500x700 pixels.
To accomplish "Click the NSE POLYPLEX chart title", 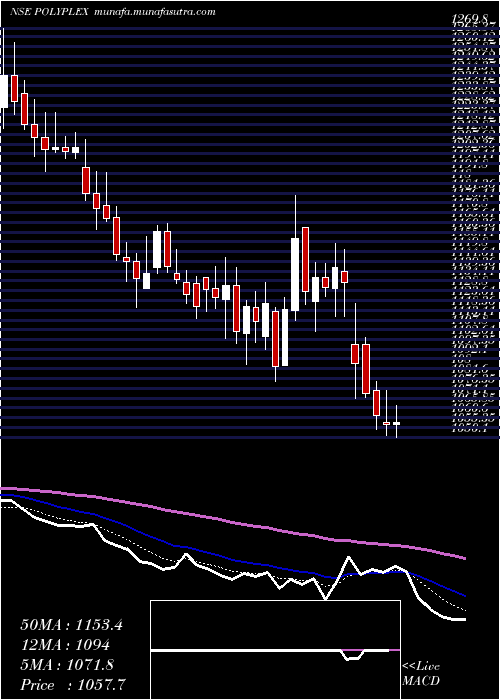I will 50,12.
